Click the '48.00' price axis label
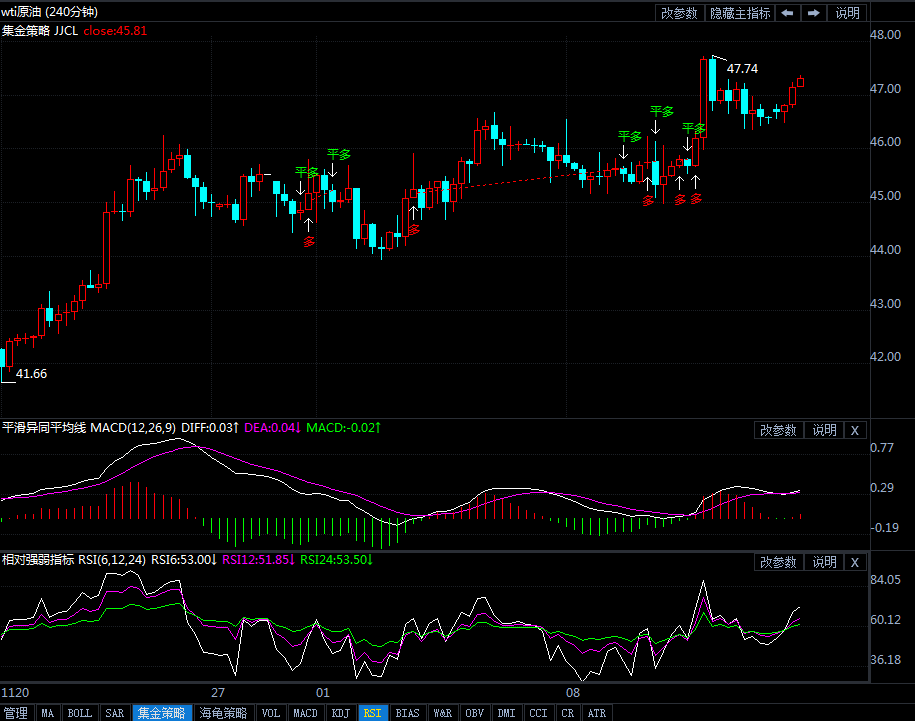 tap(885, 34)
